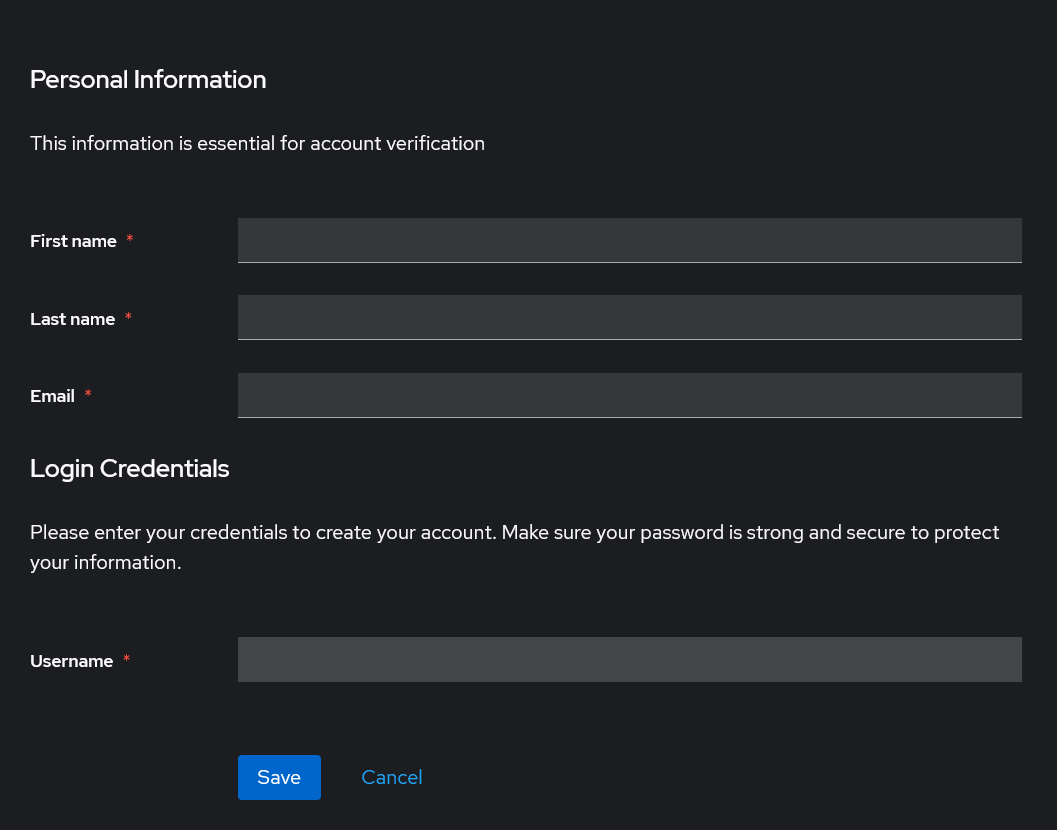
Task: Click the Username field label
Action: point(72,661)
